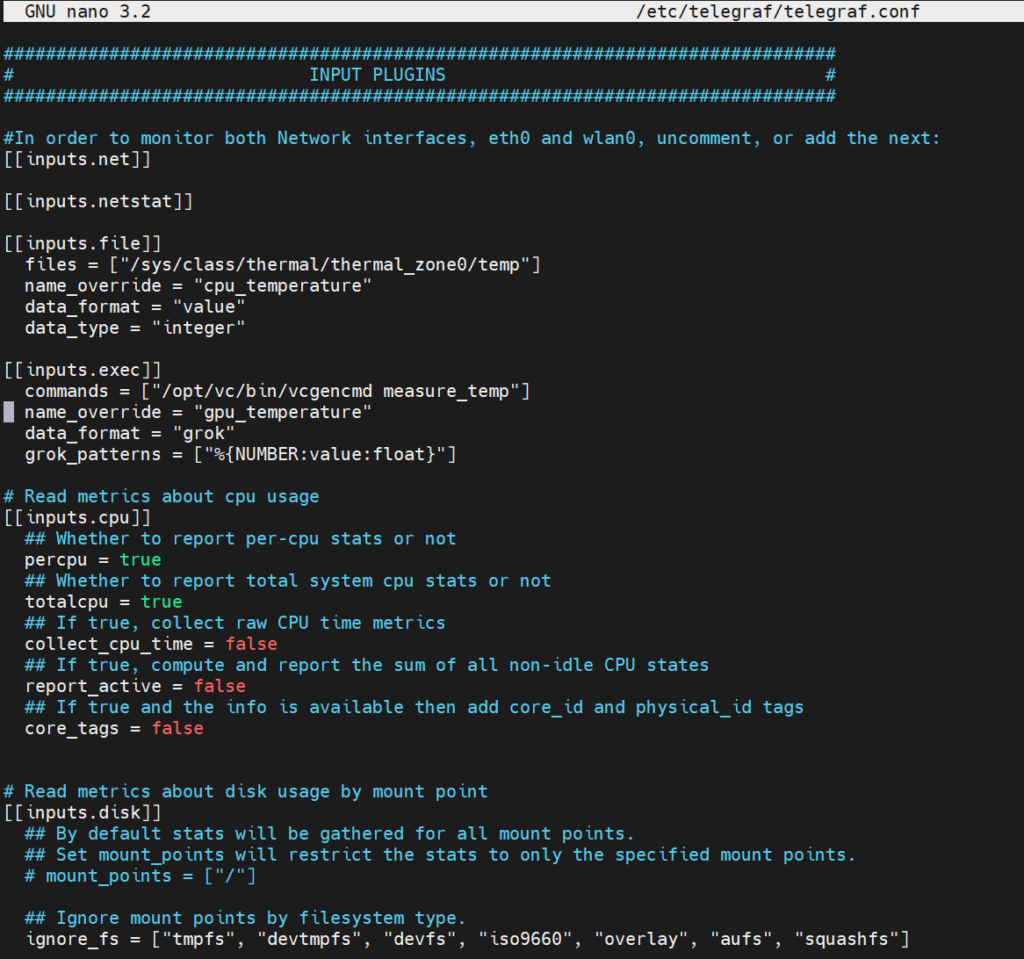Place cursor on the [[inputs.exec]] header
This screenshot has width=1024, height=959.
click(x=82, y=370)
